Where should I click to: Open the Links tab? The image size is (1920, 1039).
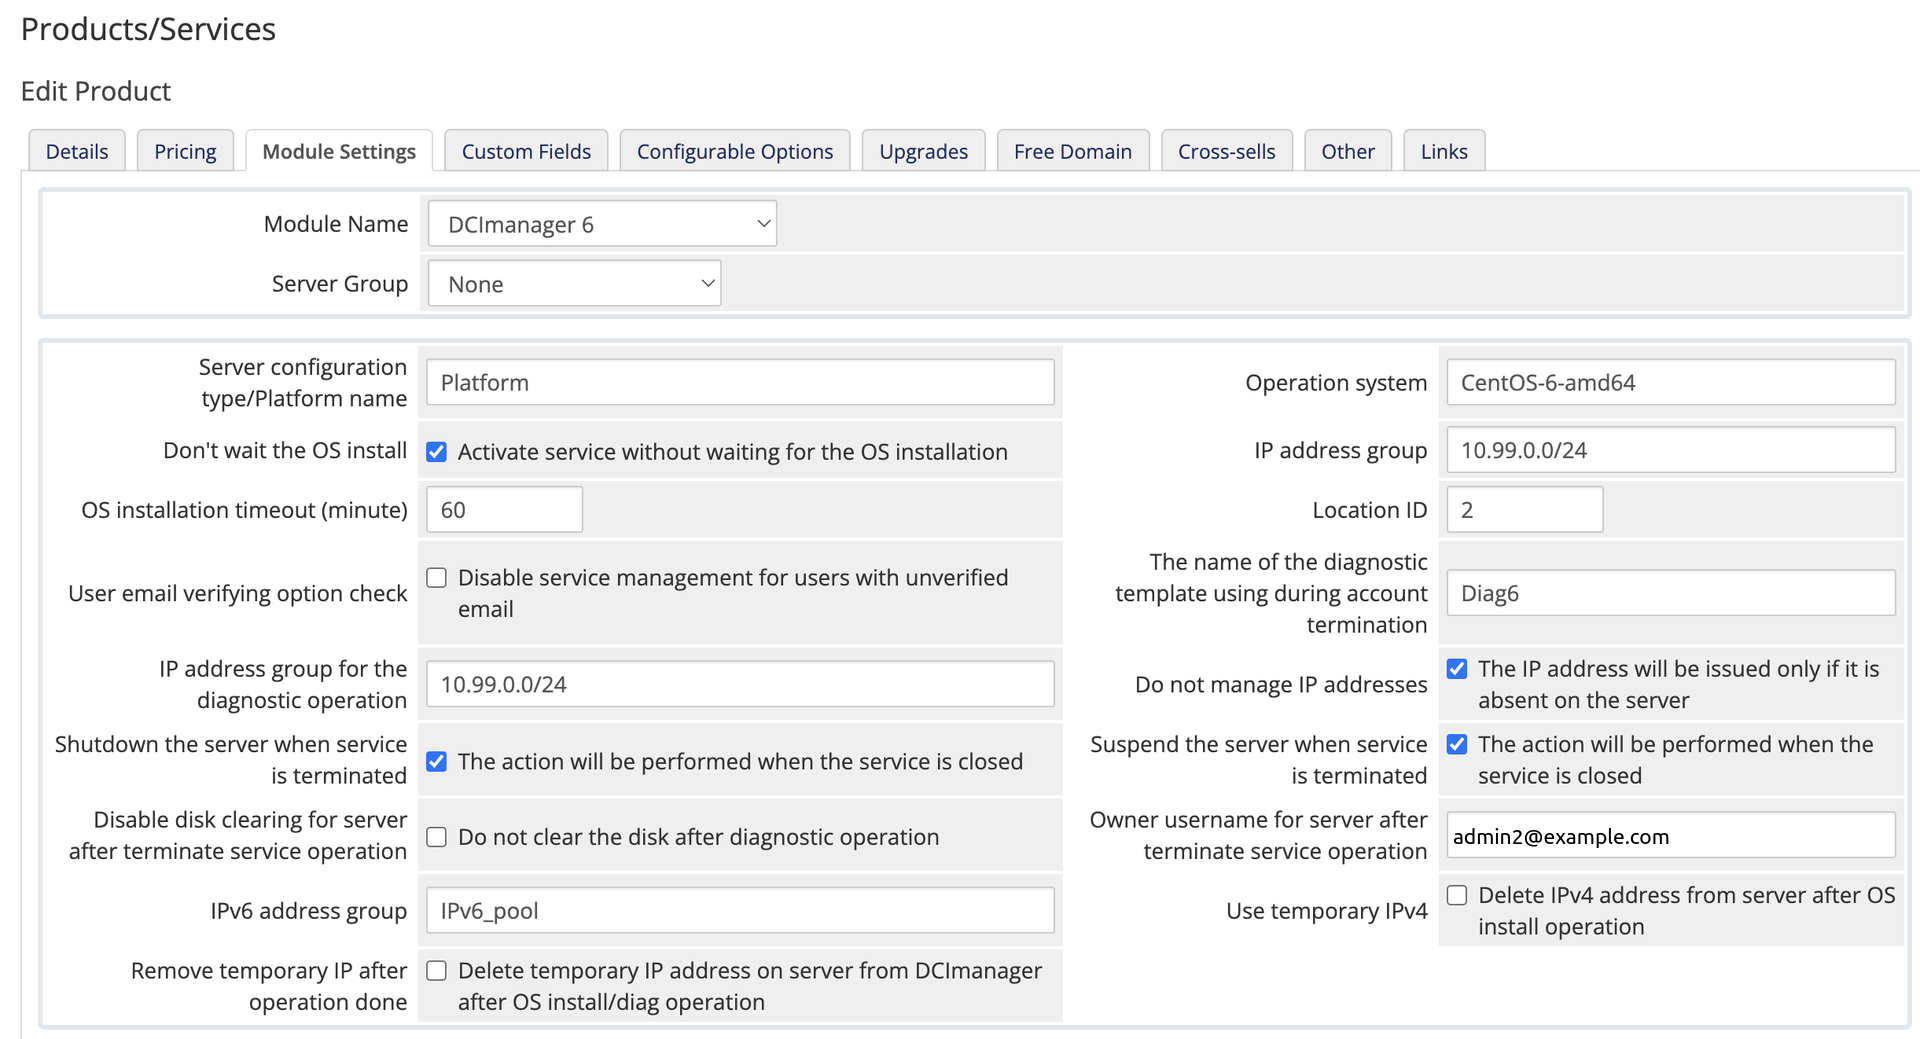(x=1444, y=151)
